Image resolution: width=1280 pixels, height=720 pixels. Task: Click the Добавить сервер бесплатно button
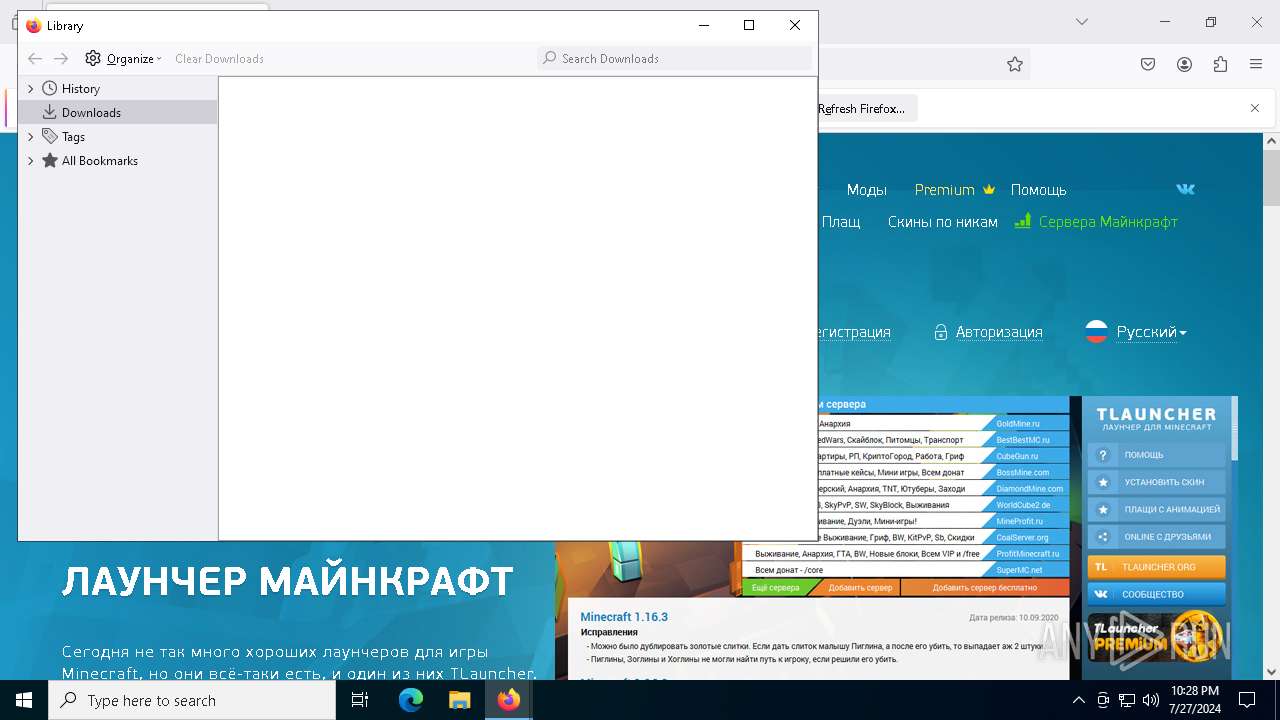[x=984, y=588]
